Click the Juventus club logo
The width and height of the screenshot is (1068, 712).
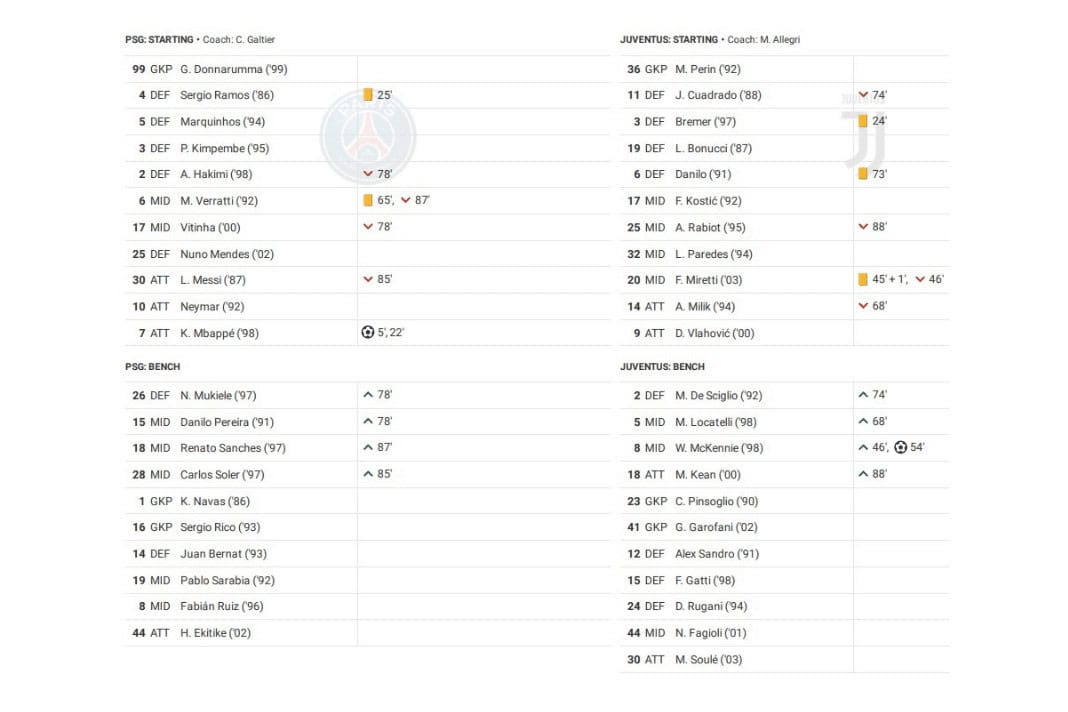[862, 134]
